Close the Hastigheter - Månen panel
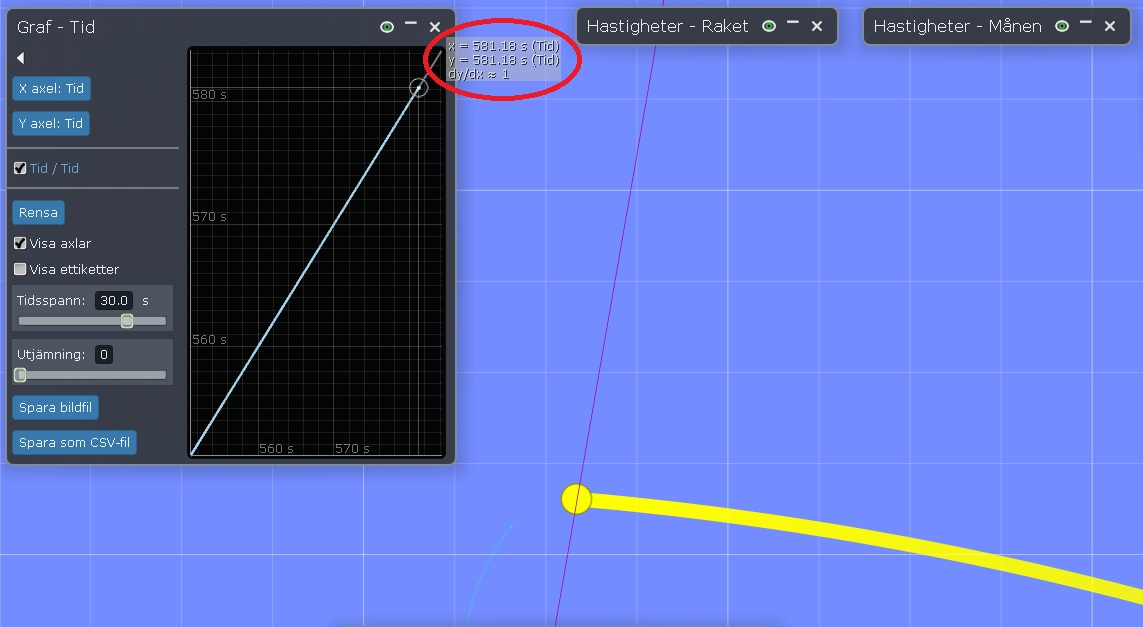Viewport: 1143px width, 627px height. [1110, 26]
